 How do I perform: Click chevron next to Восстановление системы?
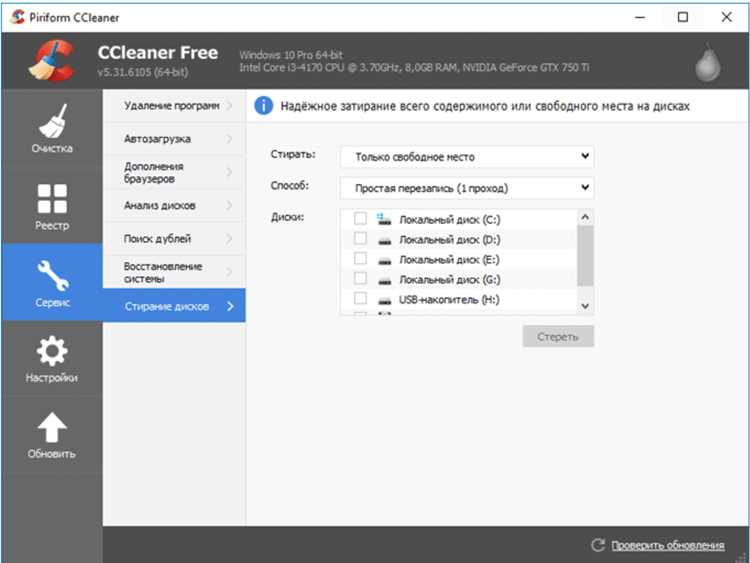(x=230, y=272)
